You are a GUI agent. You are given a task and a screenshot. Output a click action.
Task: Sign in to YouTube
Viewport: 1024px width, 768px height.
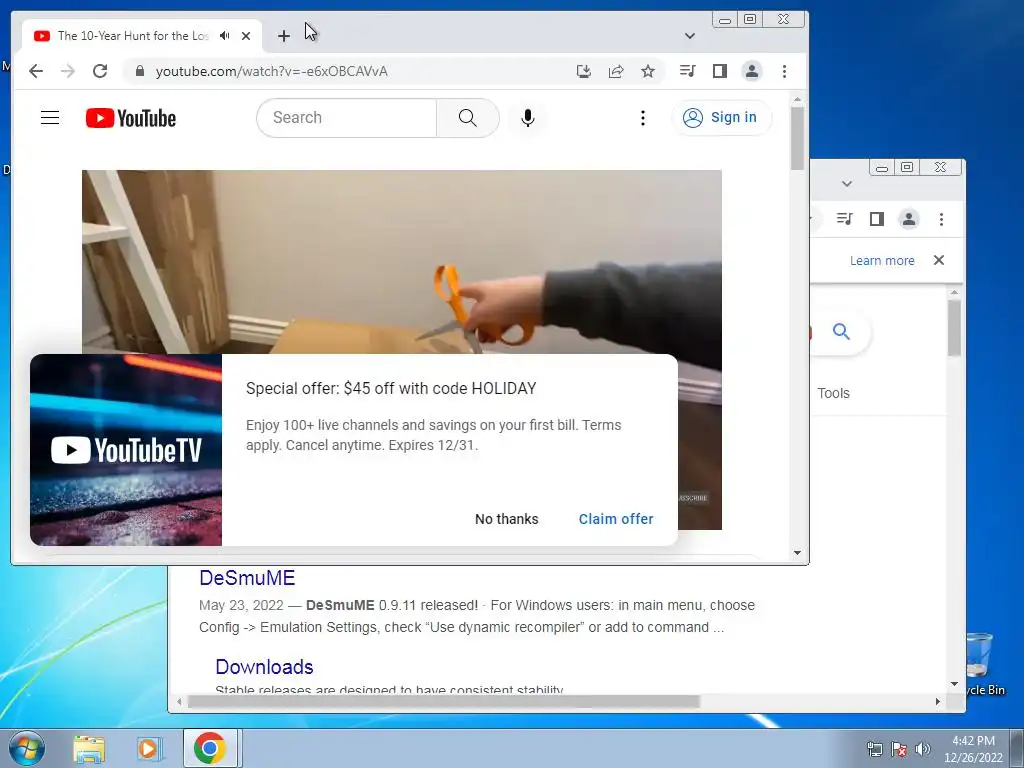pyautogui.click(x=722, y=118)
